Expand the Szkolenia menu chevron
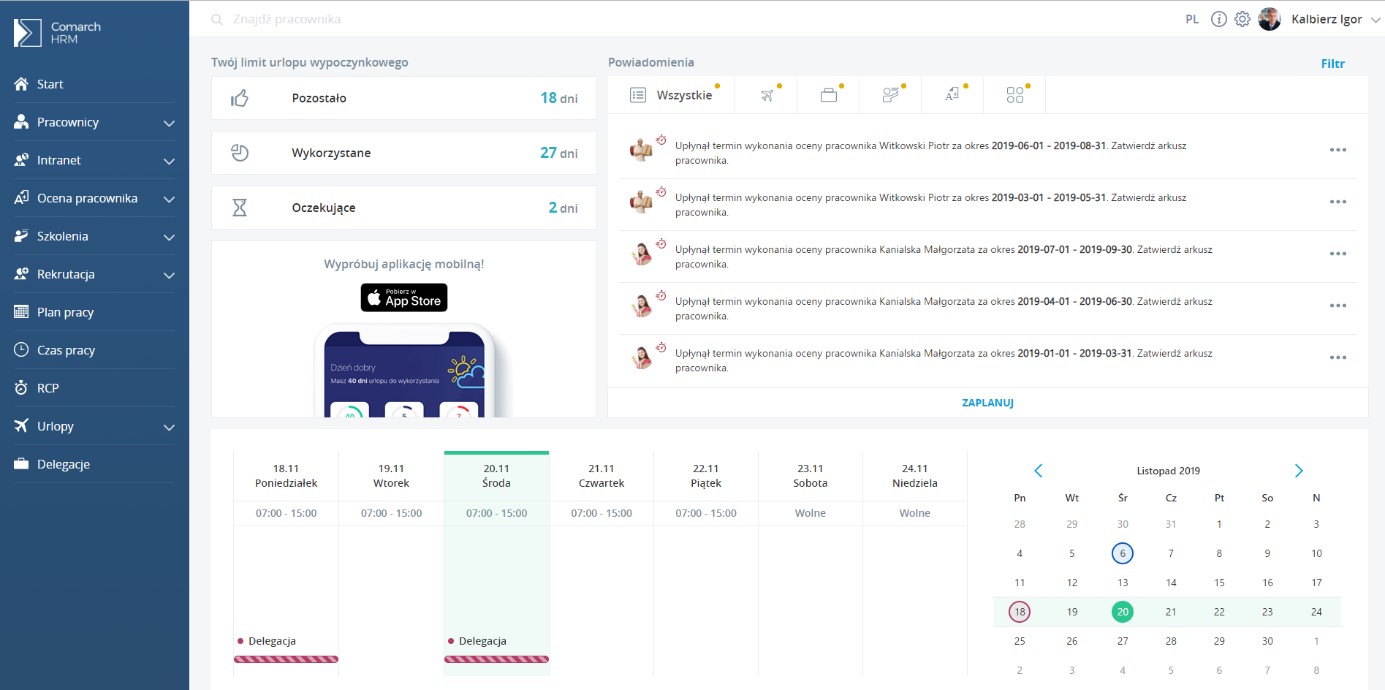1385x690 pixels. pyautogui.click(x=169, y=237)
